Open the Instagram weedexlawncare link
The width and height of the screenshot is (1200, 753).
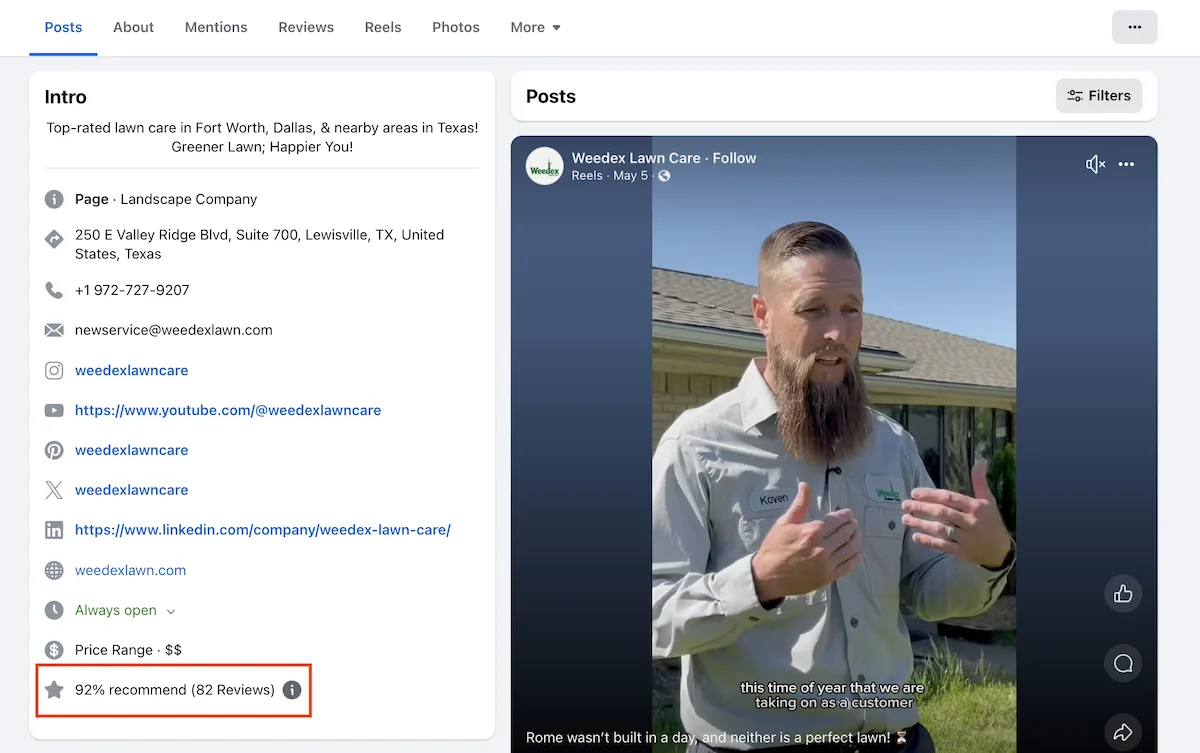(131, 370)
